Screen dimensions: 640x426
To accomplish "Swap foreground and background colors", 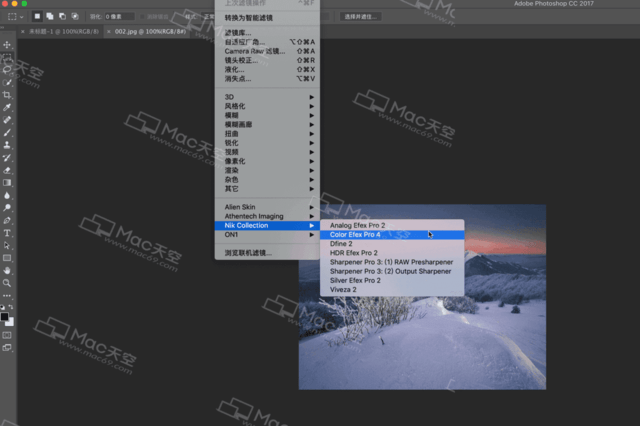I will [x=11, y=307].
